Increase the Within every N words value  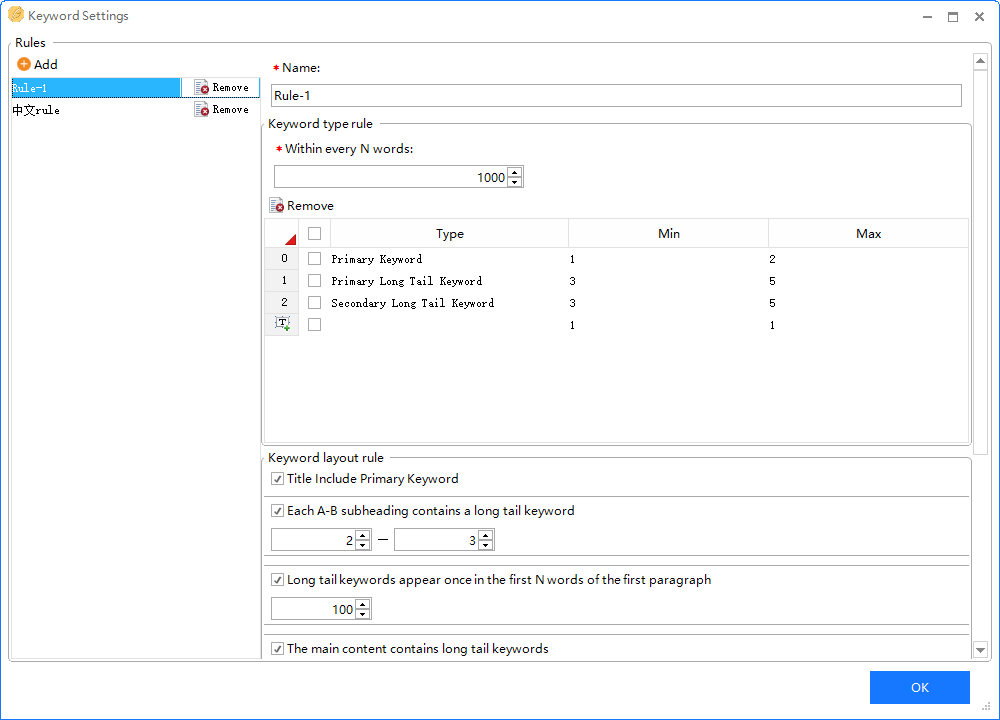tap(515, 173)
